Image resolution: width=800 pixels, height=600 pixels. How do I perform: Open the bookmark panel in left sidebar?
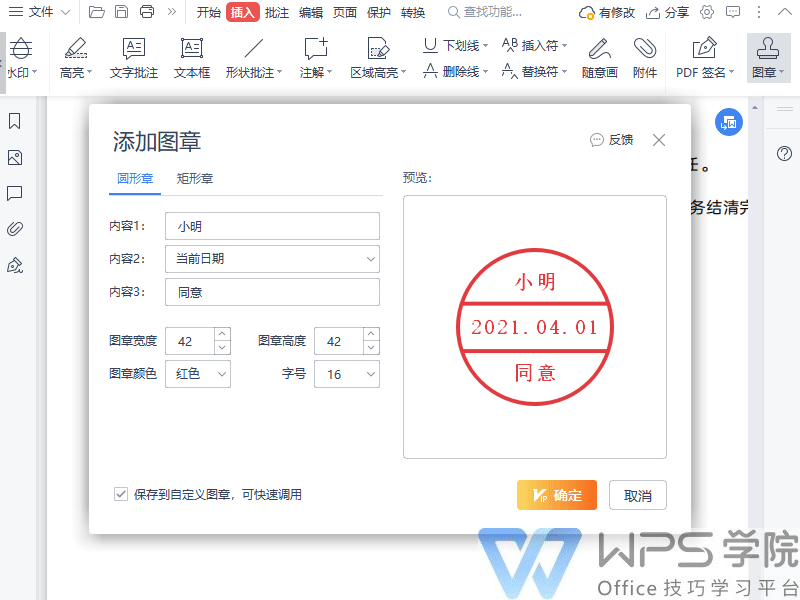(x=15, y=121)
